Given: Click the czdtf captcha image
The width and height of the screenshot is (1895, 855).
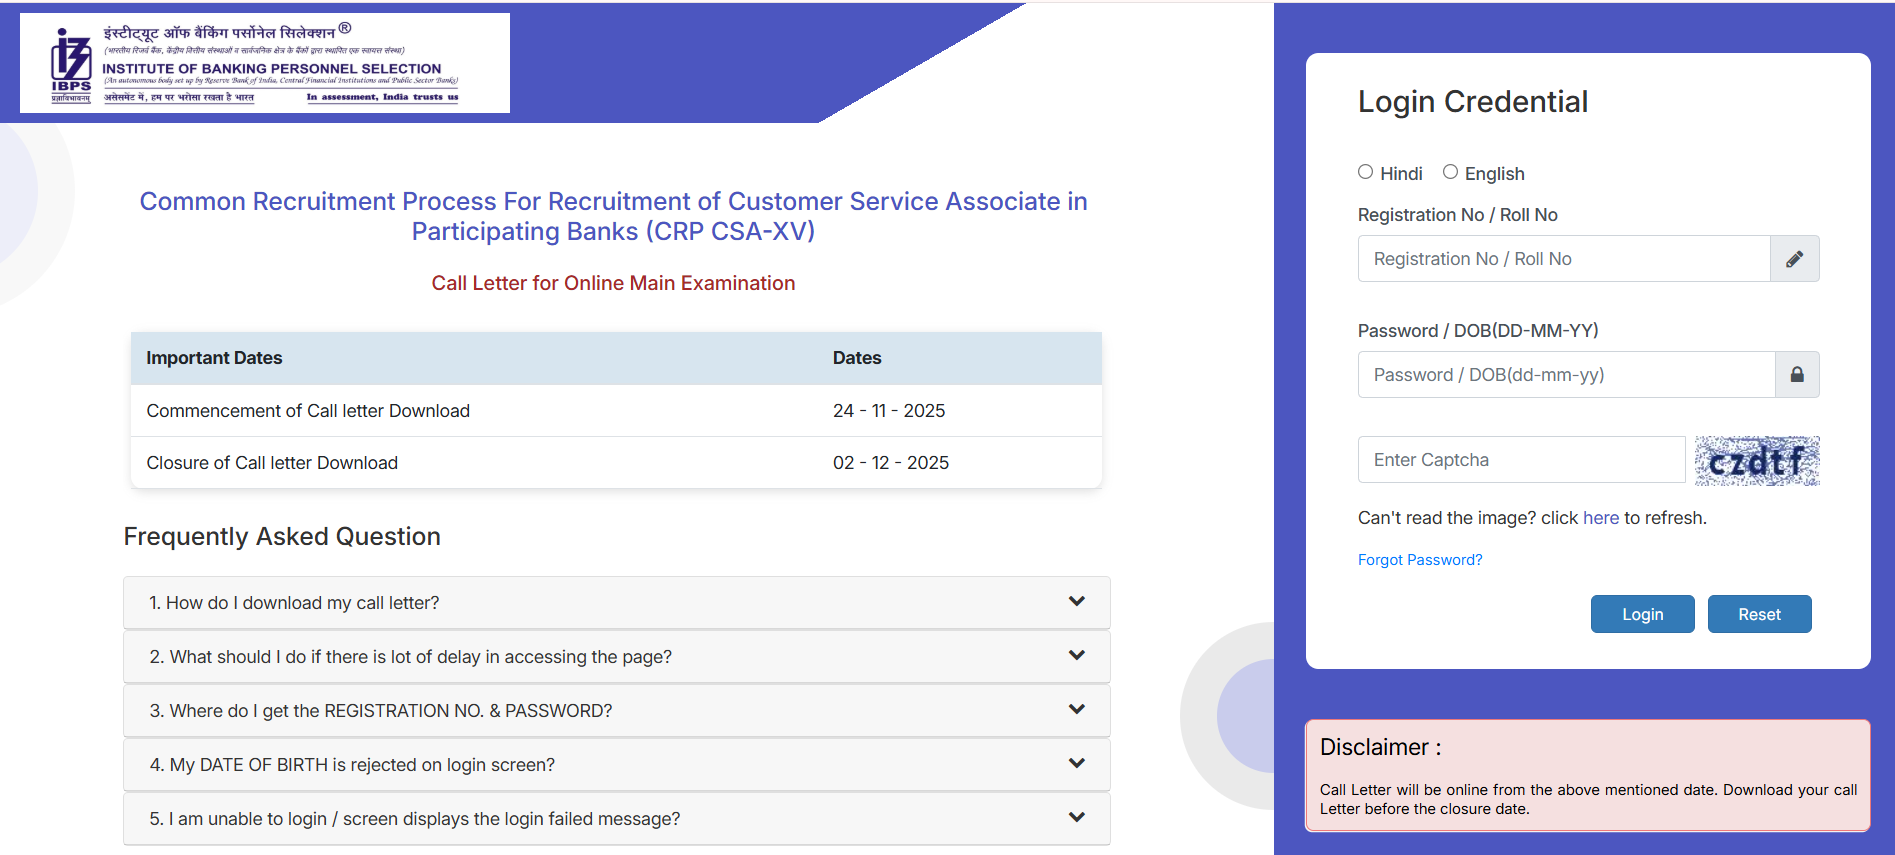Looking at the screenshot, I should point(1756,461).
